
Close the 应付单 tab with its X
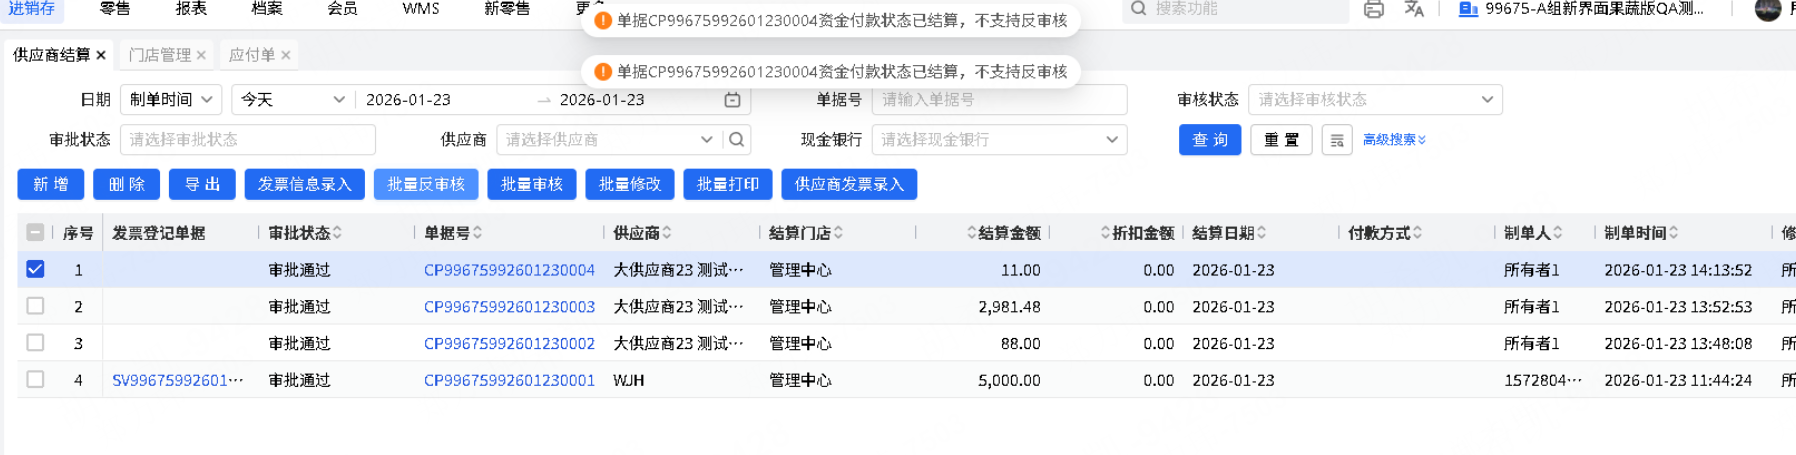point(286,55)
